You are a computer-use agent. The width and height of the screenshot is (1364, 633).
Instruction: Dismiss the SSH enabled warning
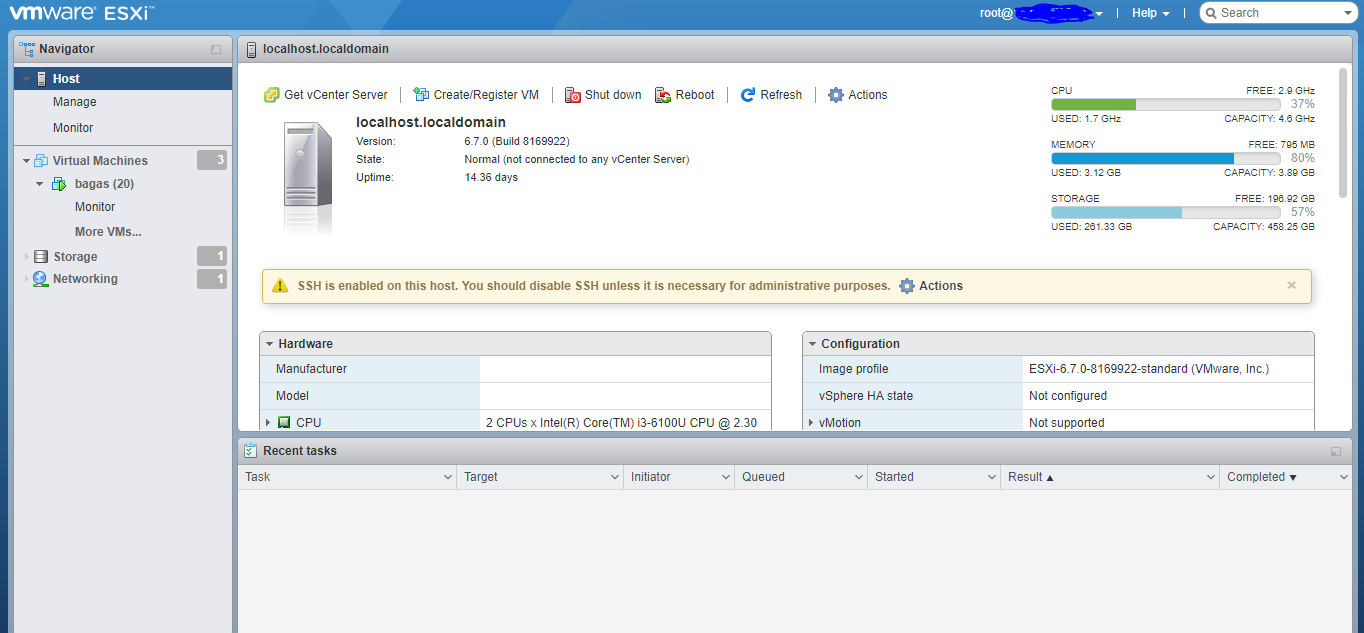coord(1291,285)
